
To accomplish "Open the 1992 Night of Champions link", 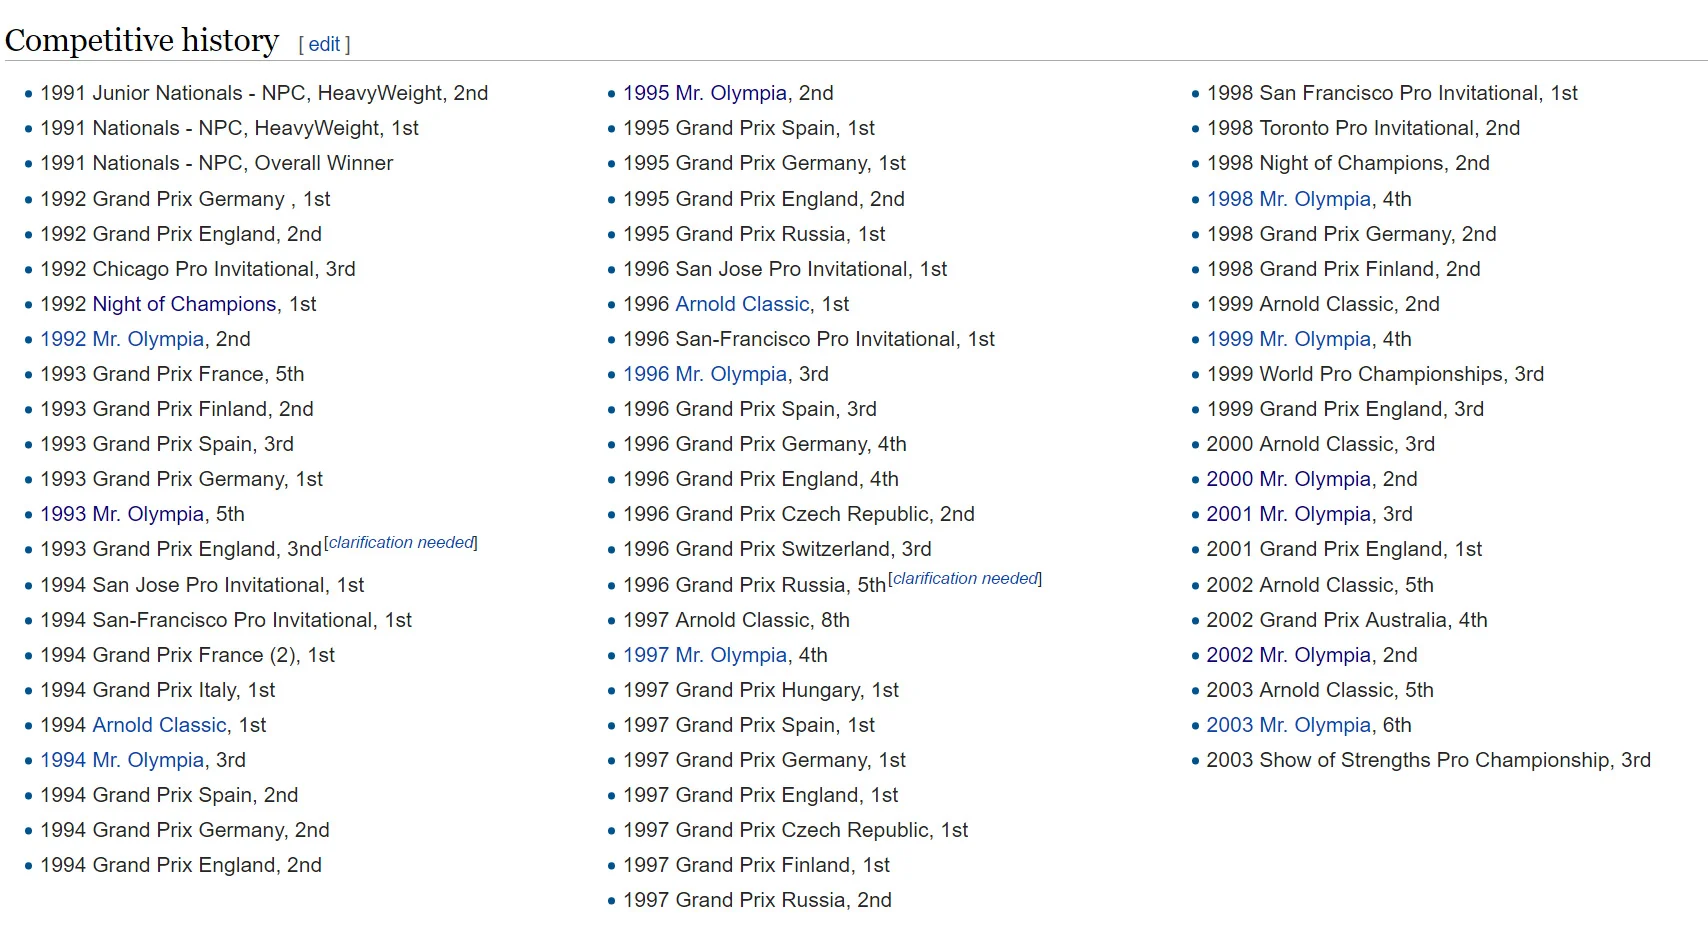I will click(184, 304).
